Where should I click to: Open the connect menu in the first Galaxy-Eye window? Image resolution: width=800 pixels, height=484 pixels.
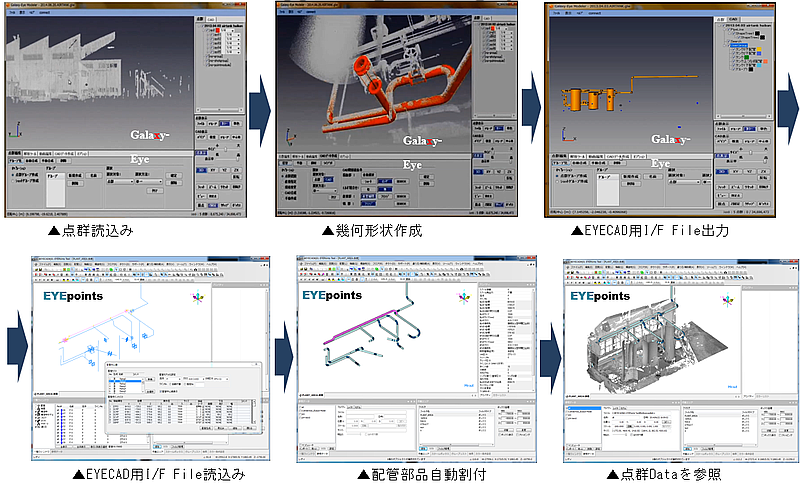pyautogui.click(x=45, y=12)
